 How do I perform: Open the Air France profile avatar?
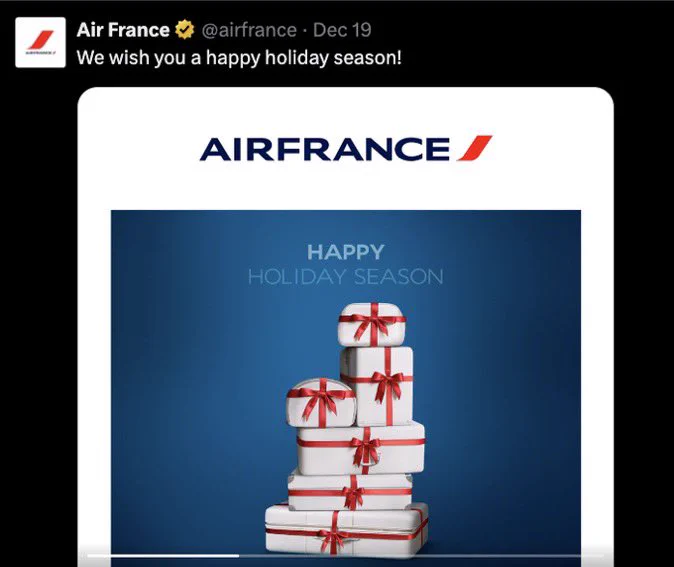[40, 42]
